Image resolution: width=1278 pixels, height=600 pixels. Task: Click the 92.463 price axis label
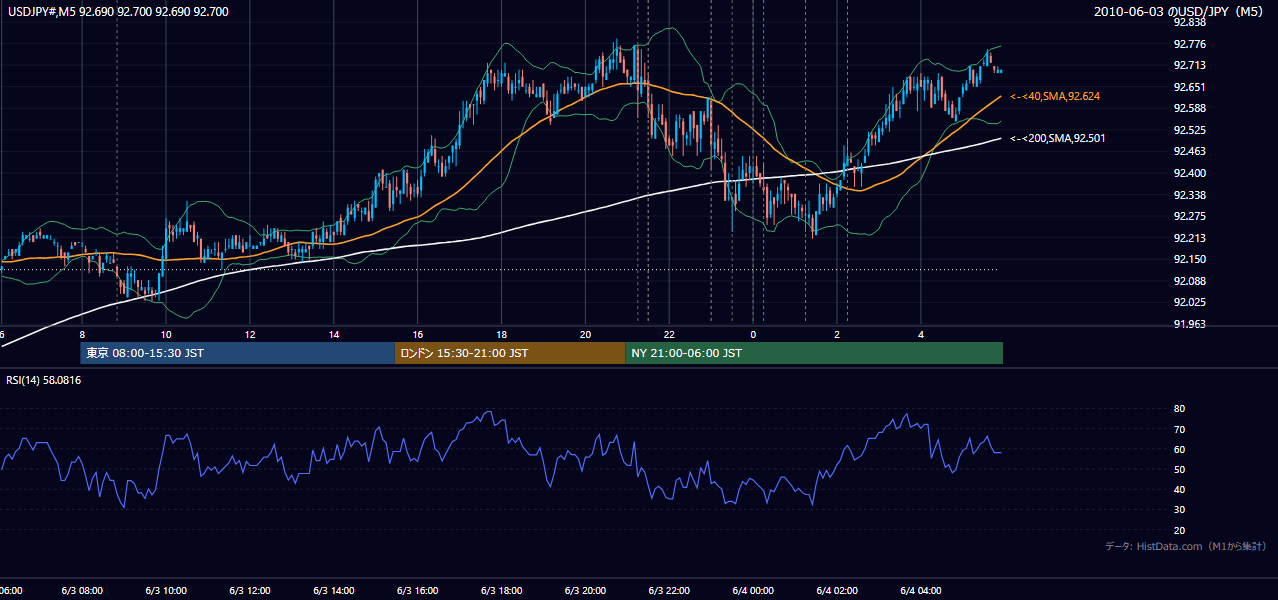(1190, 151)
